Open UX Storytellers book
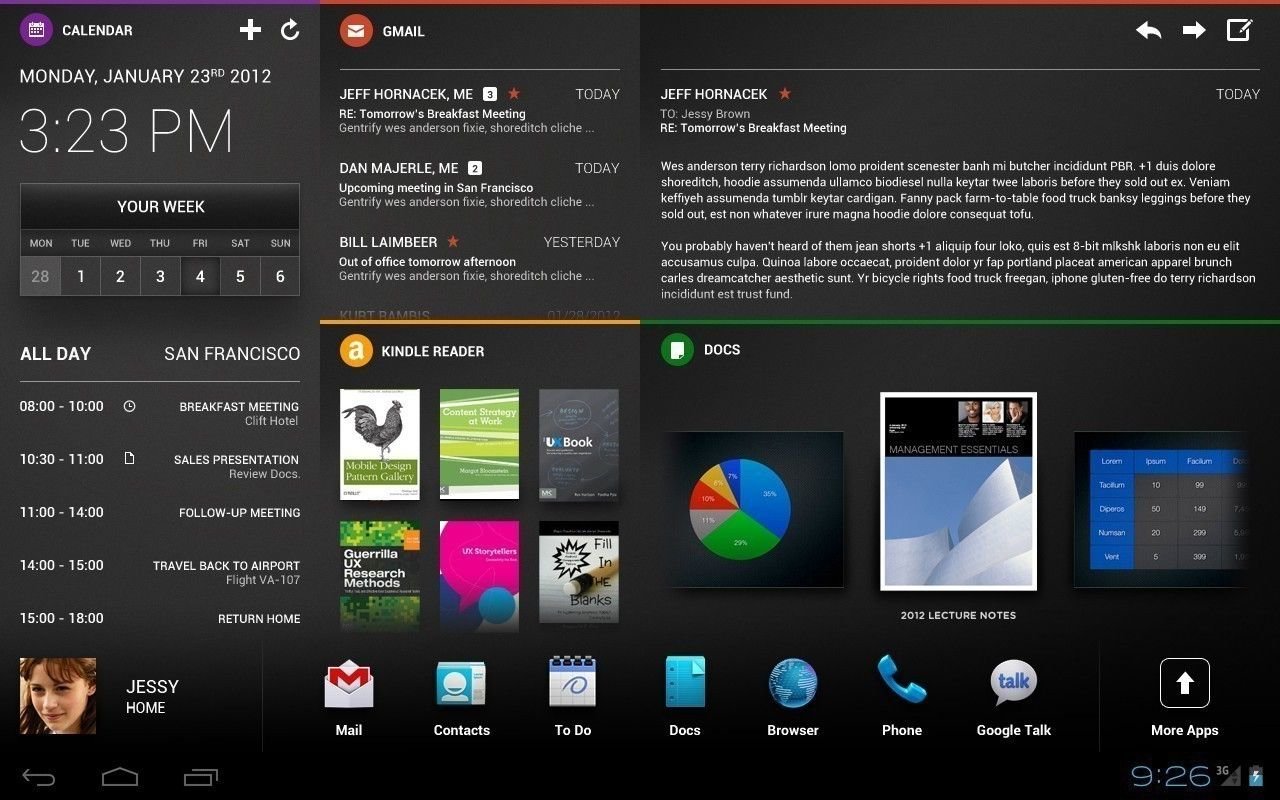Viewport: 1280px width, 800px height. pos(479,575)
